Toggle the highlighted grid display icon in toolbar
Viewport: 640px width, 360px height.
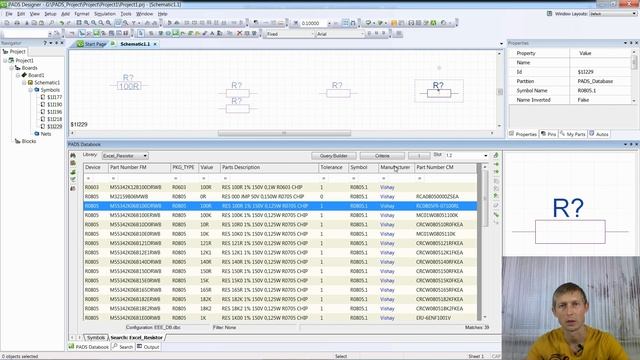pos(345,23)
